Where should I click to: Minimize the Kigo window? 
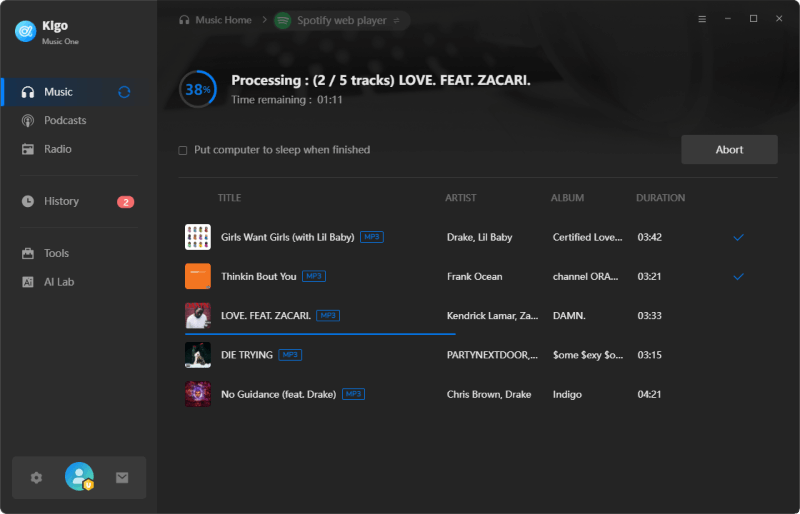[x=728, y=19]
